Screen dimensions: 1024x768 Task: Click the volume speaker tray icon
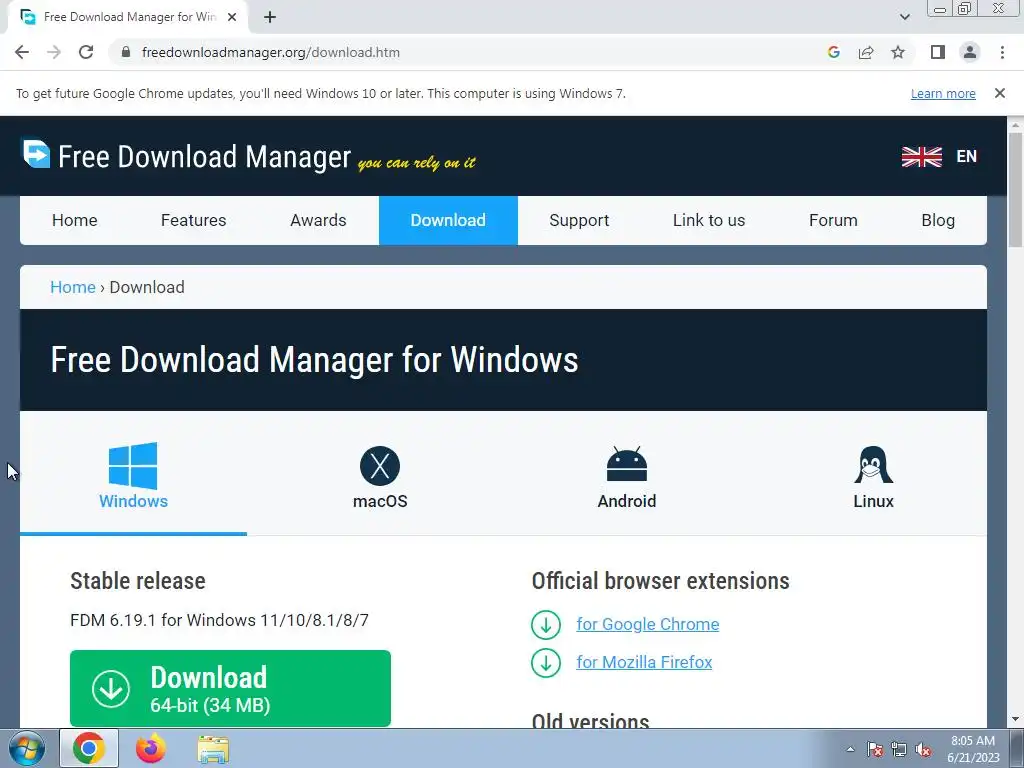click(x=923, y=750)
